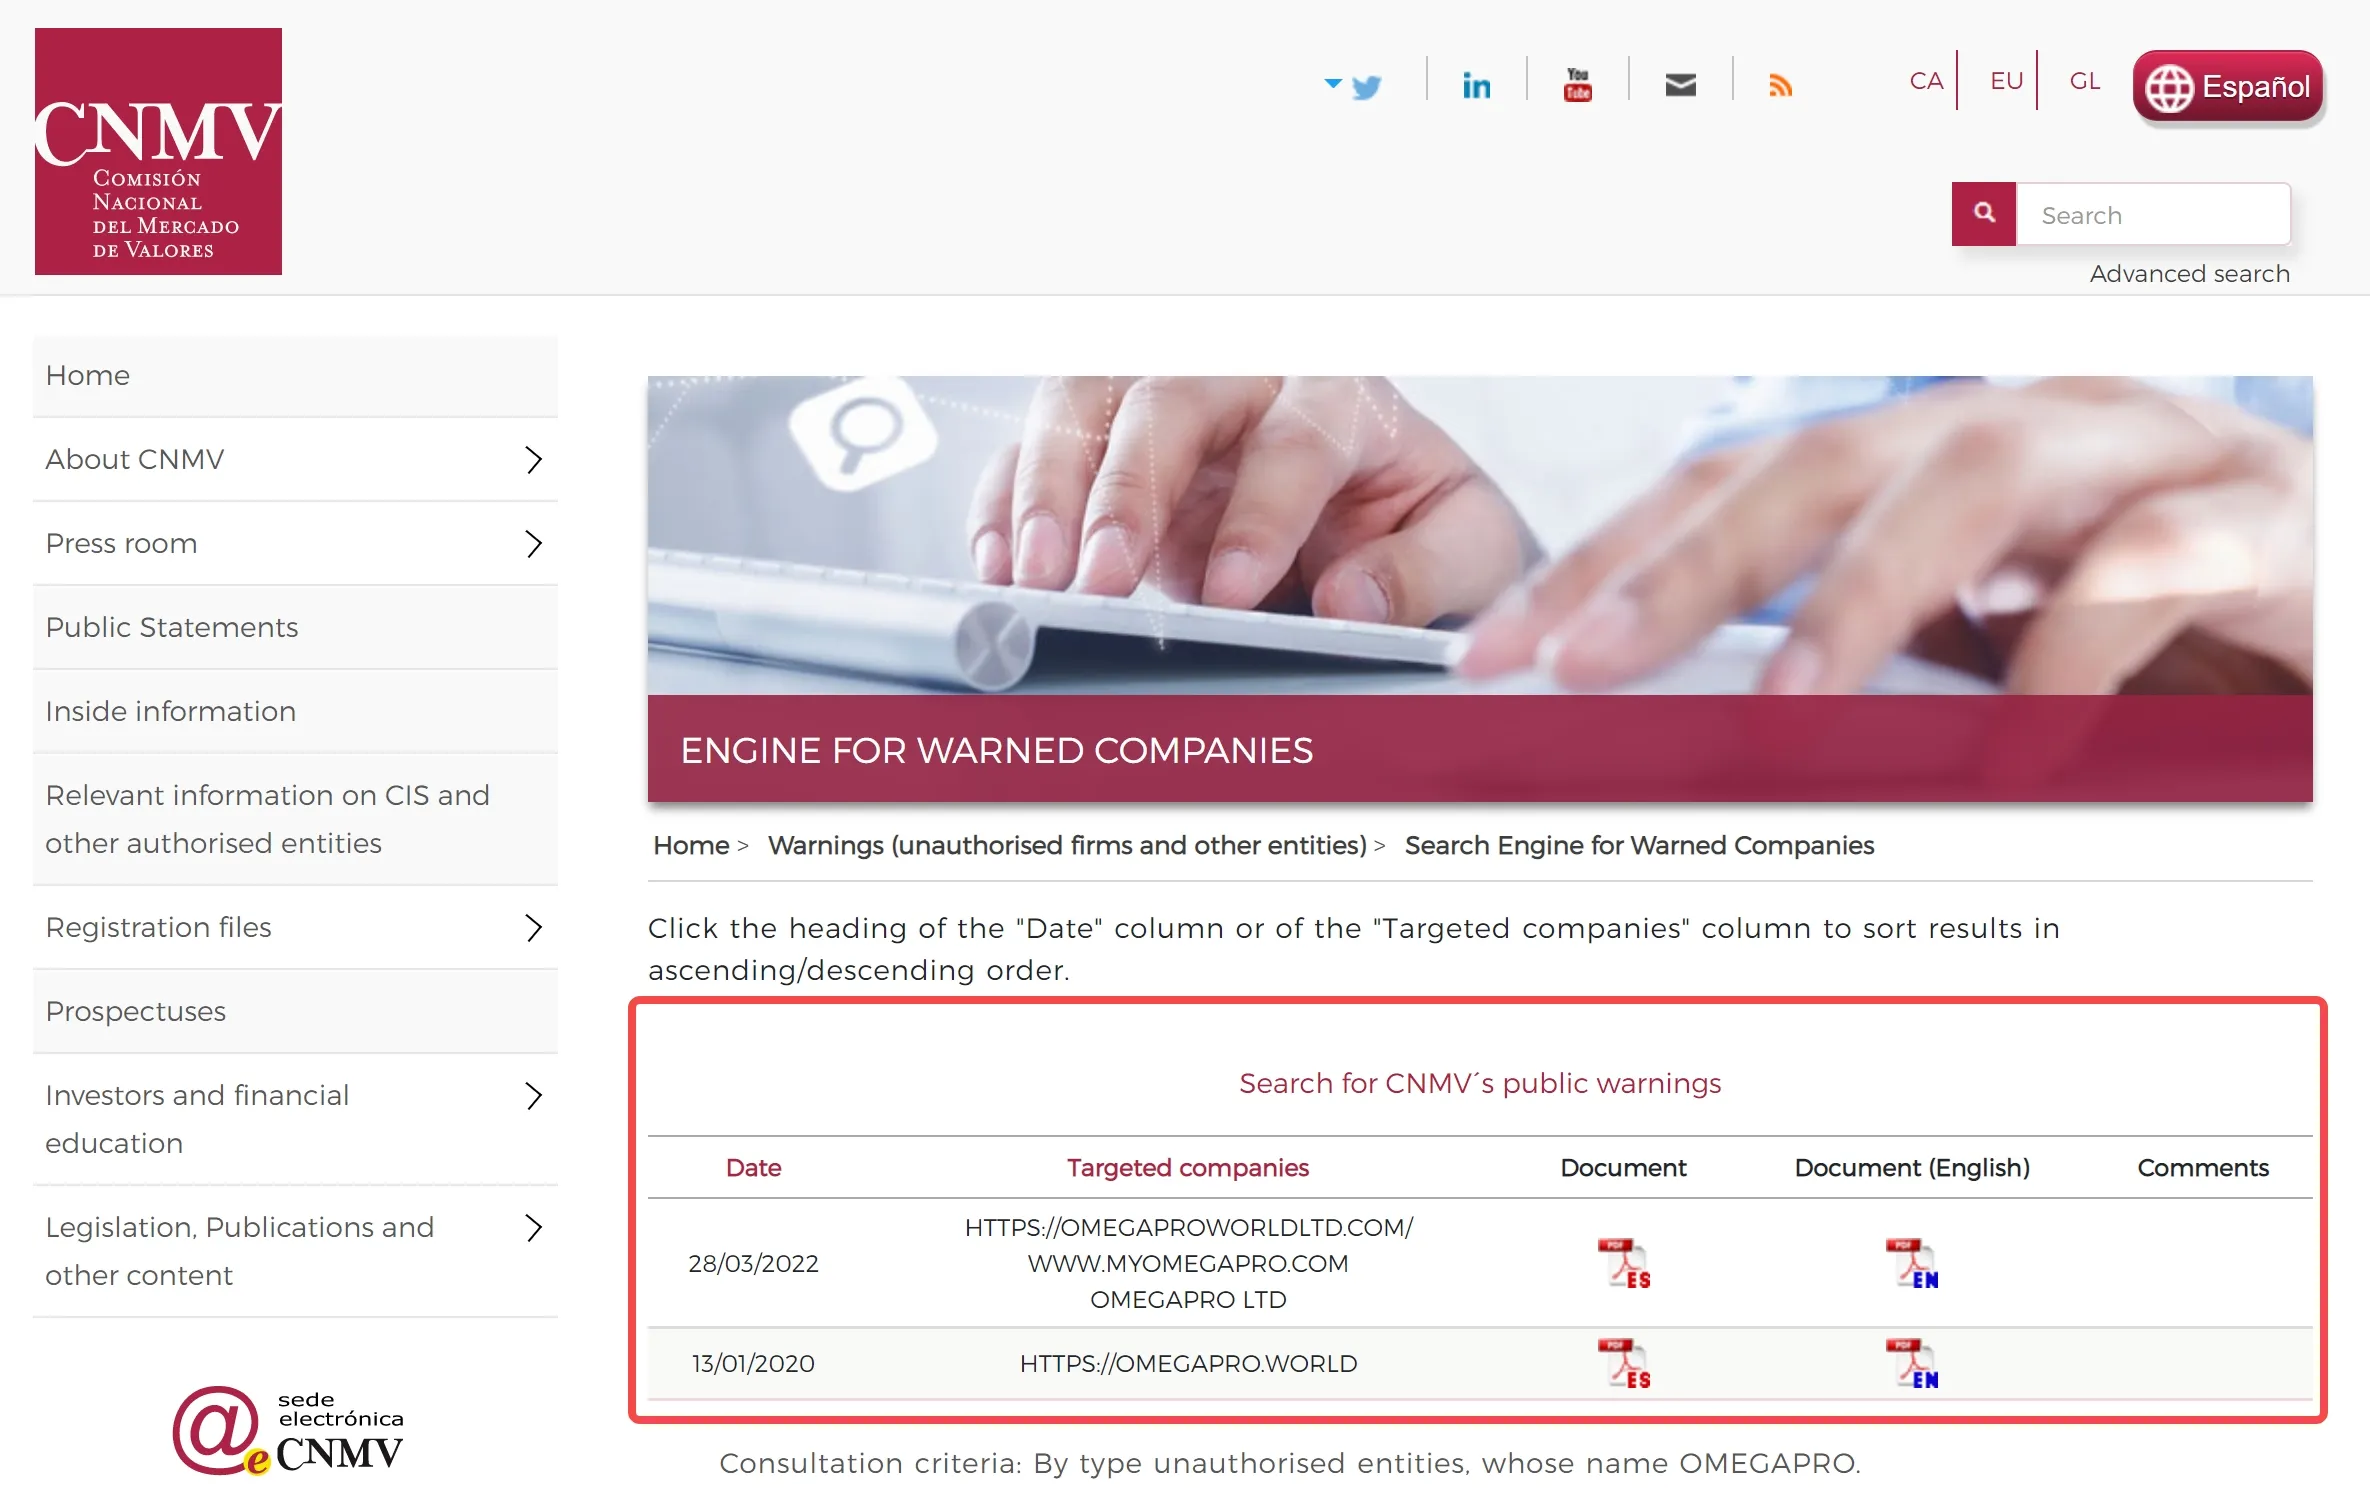
Task: Open English PDF for 28/03/2022 warning
Action: 1912,1263
